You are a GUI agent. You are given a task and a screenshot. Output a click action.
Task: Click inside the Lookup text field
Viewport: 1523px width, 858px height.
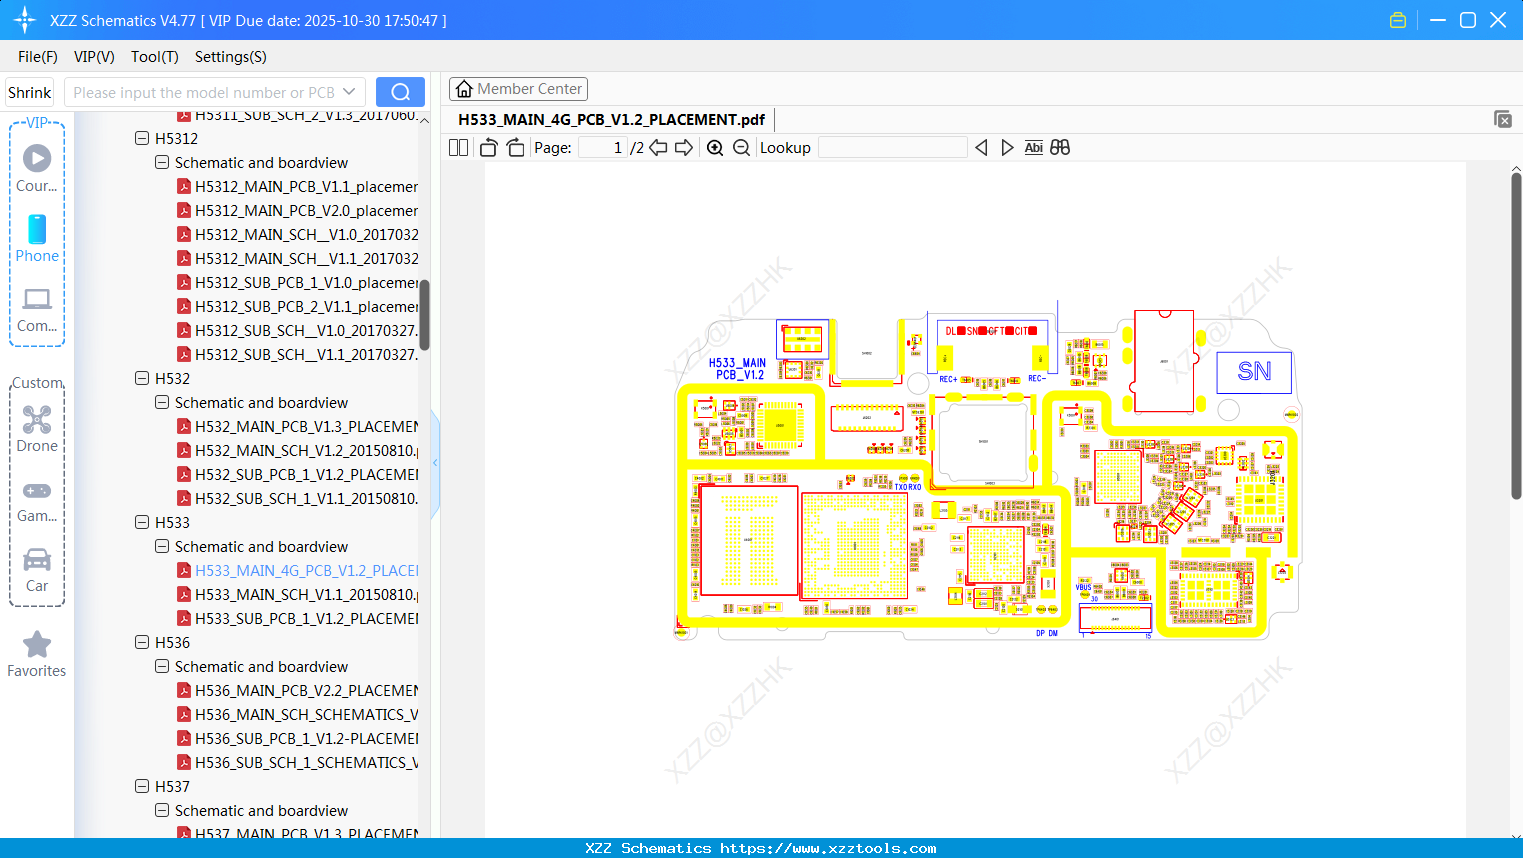893,147
